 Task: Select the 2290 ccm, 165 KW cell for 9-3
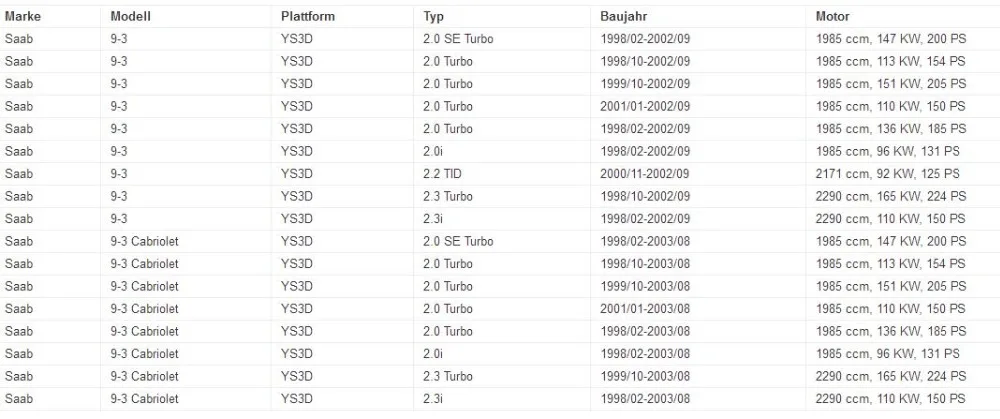click(891, 196)
